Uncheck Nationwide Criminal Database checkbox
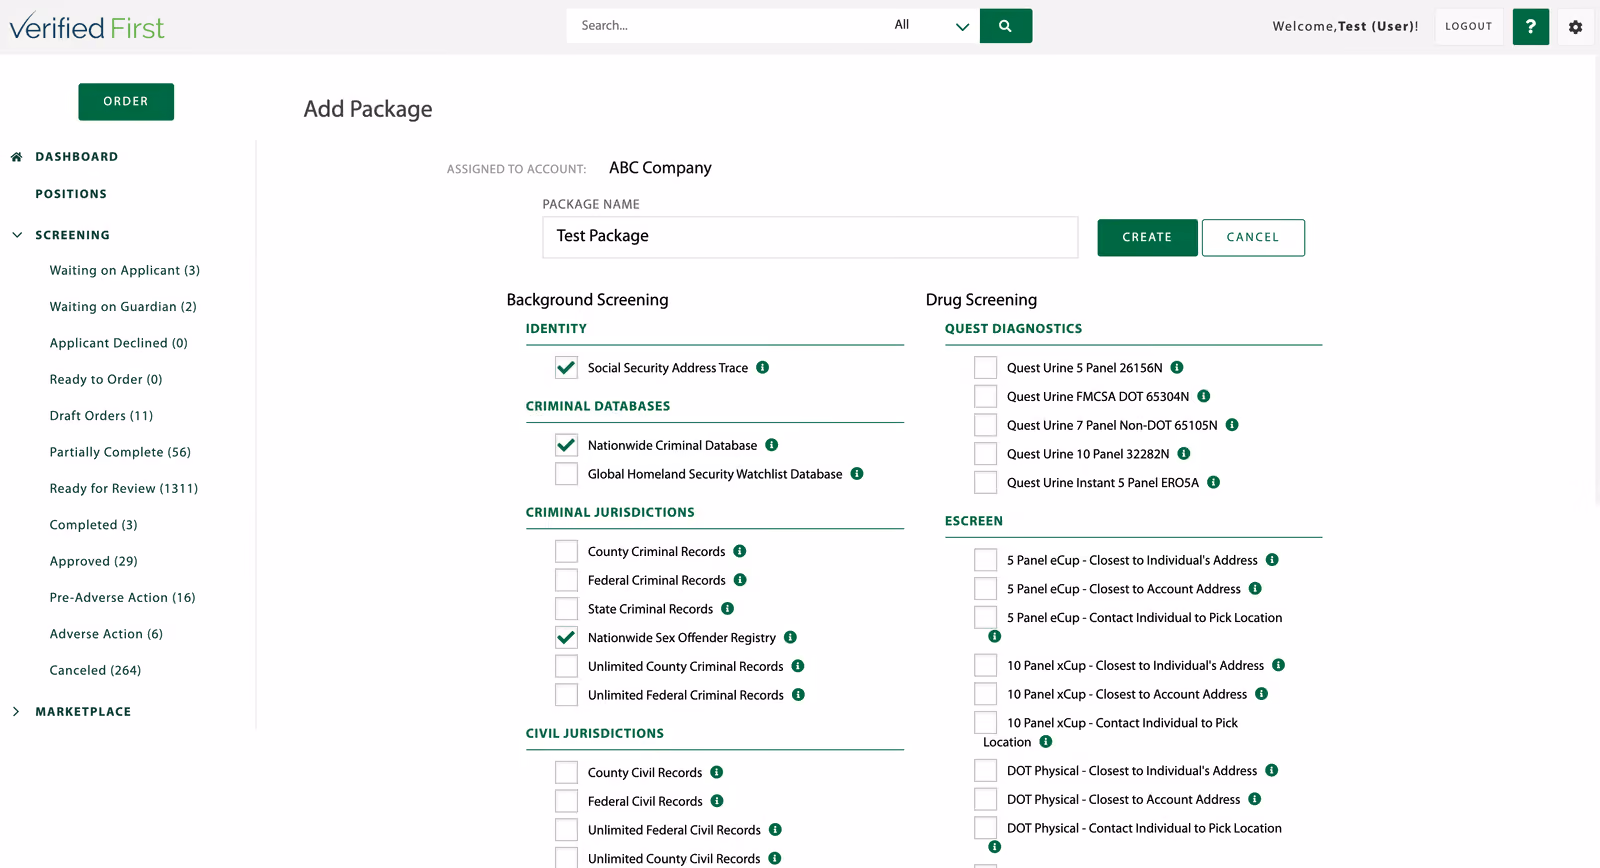 coord(566,445)
